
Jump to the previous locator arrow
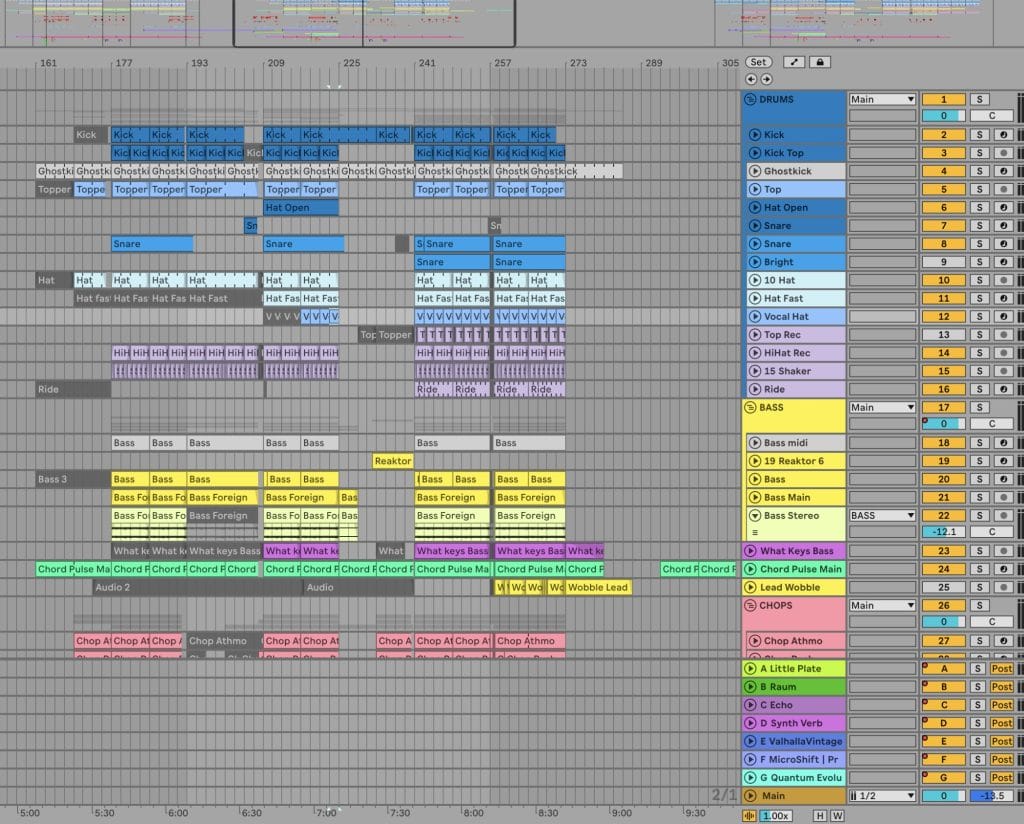752,79
